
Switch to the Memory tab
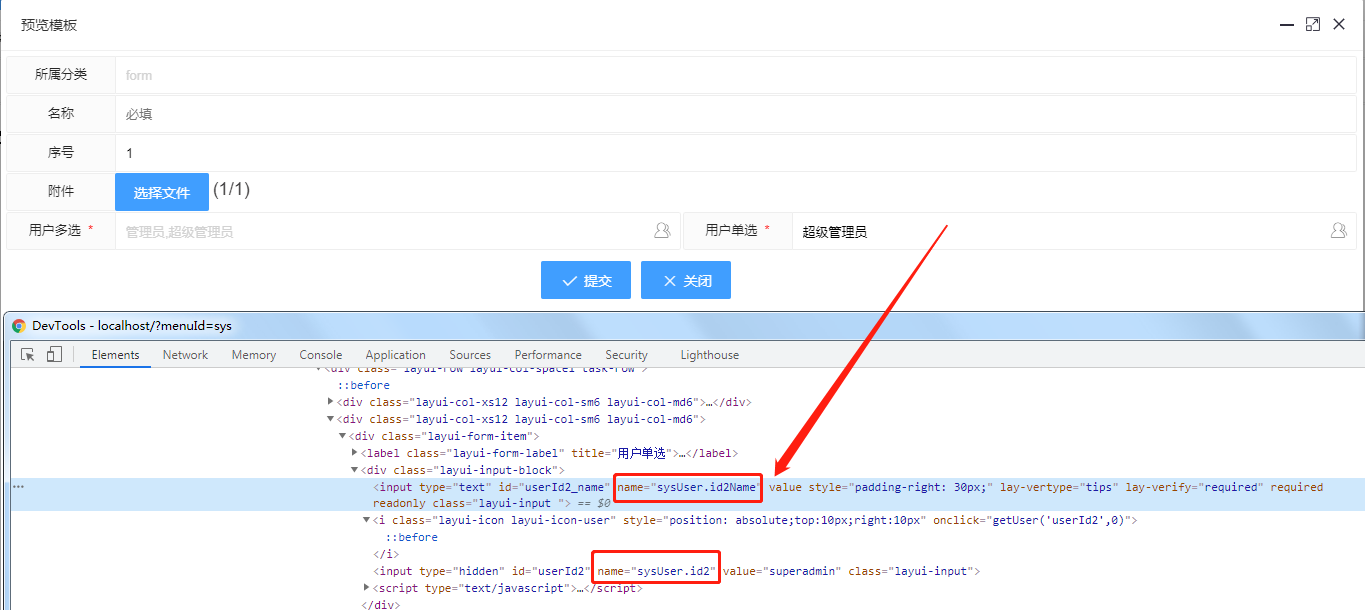(253, 354)
